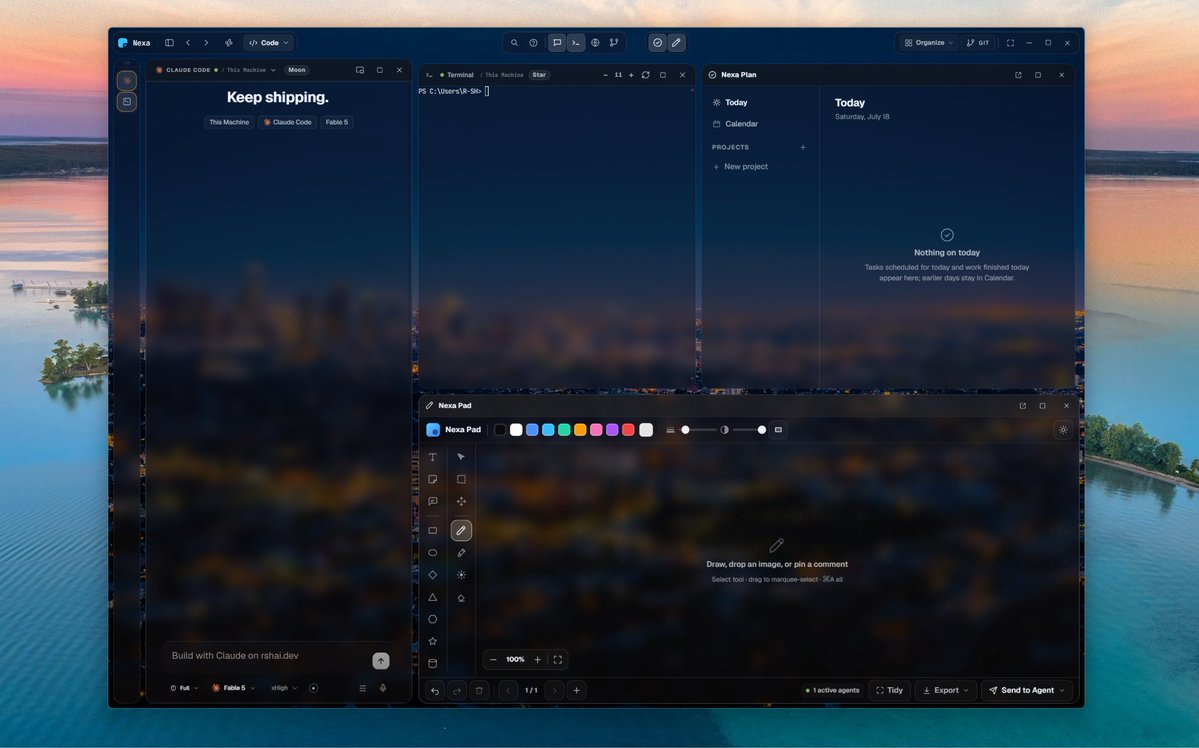Click the send arrow button in Claude Code
The image size is (1199, 748).
[381, 661]
